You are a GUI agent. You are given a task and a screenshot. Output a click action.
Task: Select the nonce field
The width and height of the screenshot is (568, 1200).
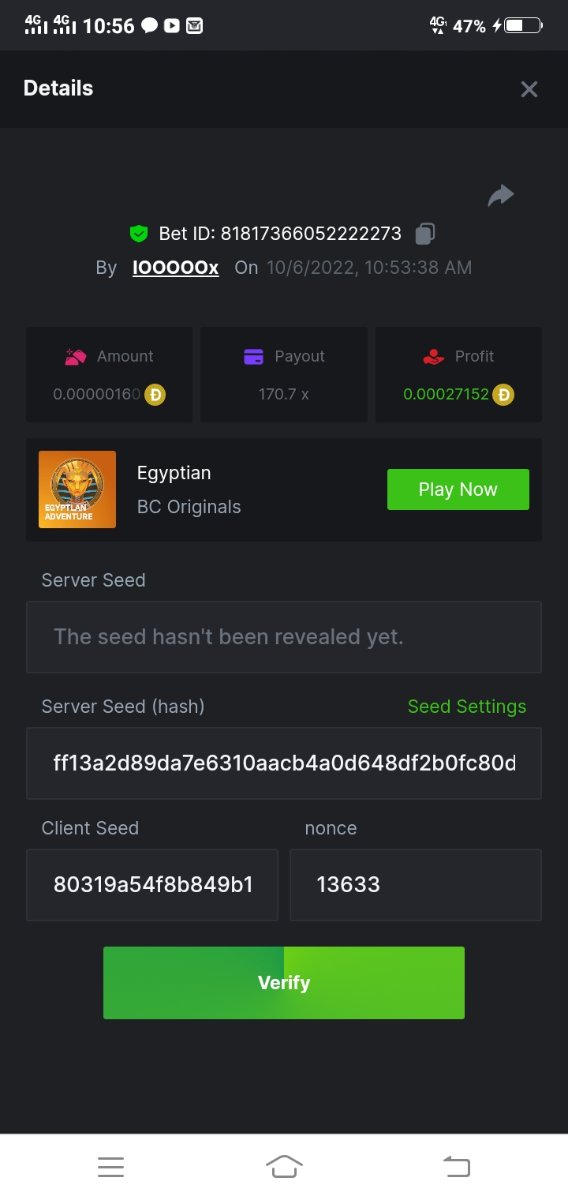point(416,885)
